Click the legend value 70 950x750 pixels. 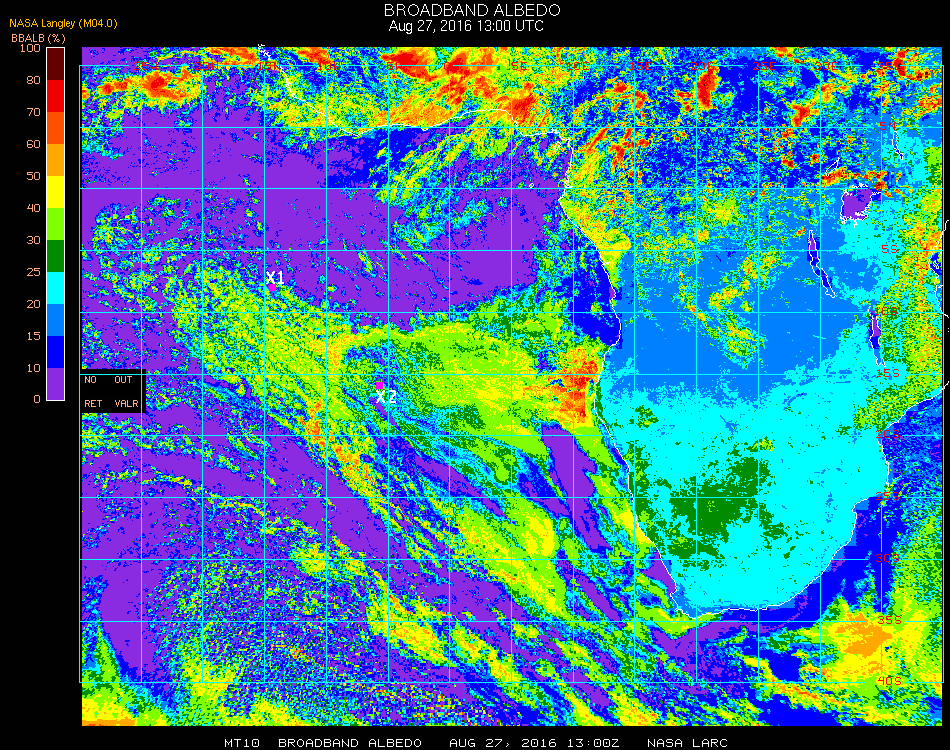click(33, 112)
